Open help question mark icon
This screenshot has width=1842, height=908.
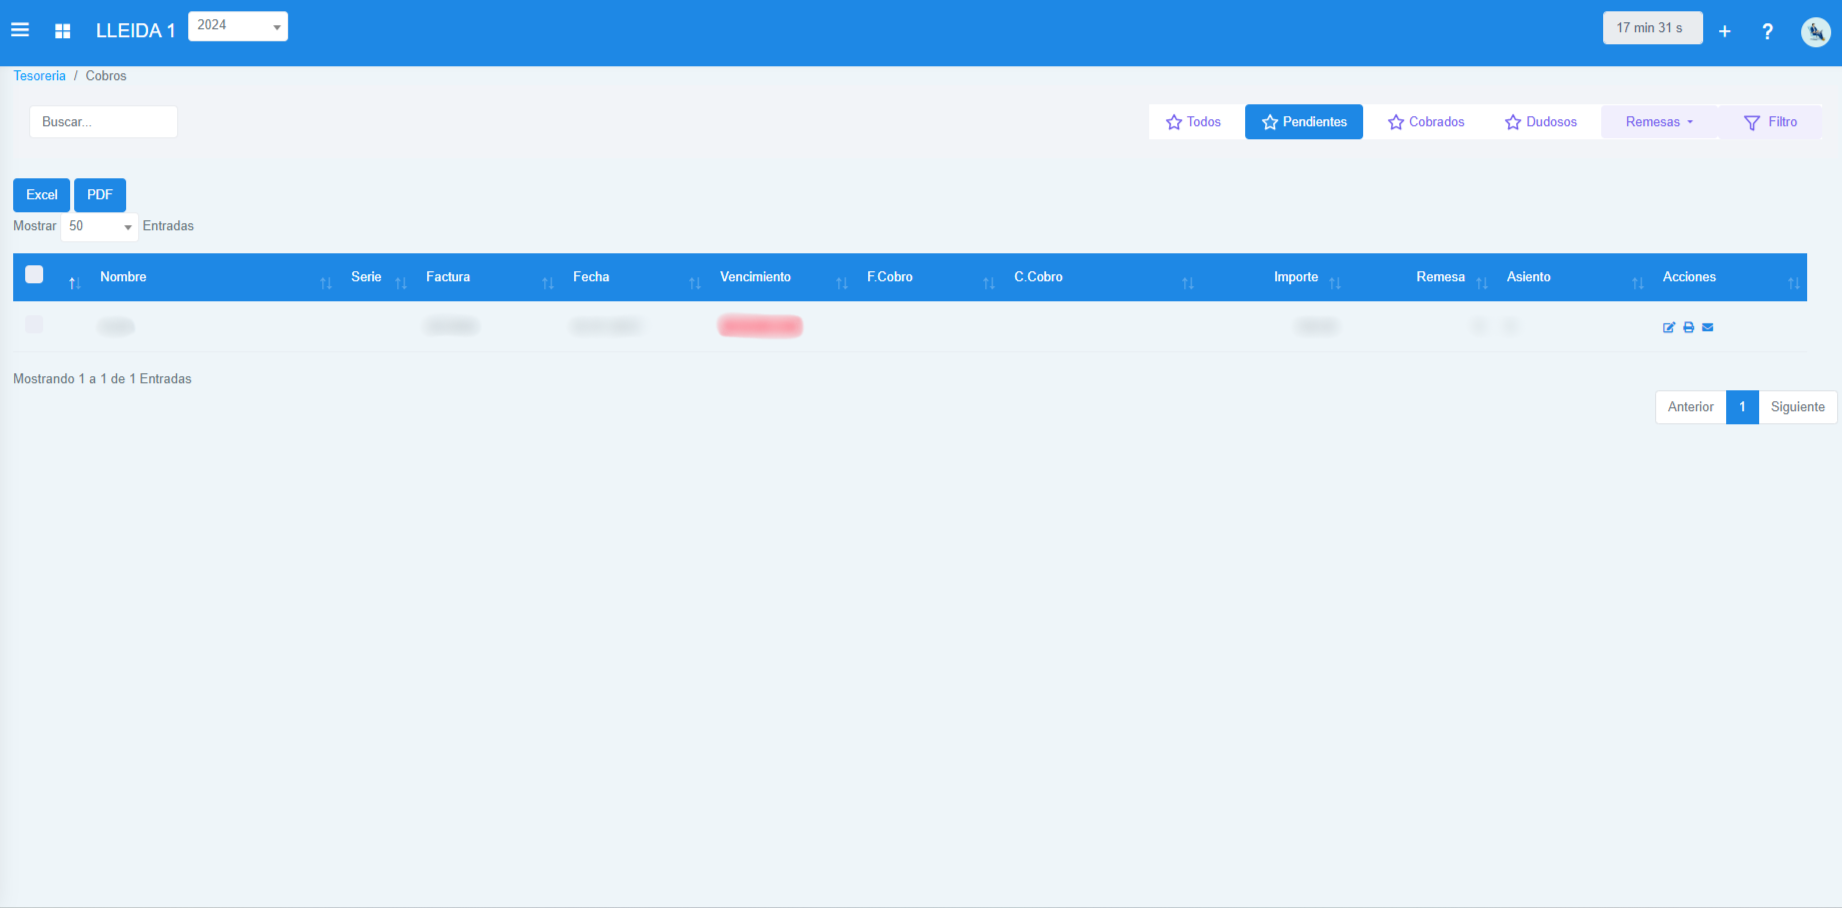(1767, 31)
